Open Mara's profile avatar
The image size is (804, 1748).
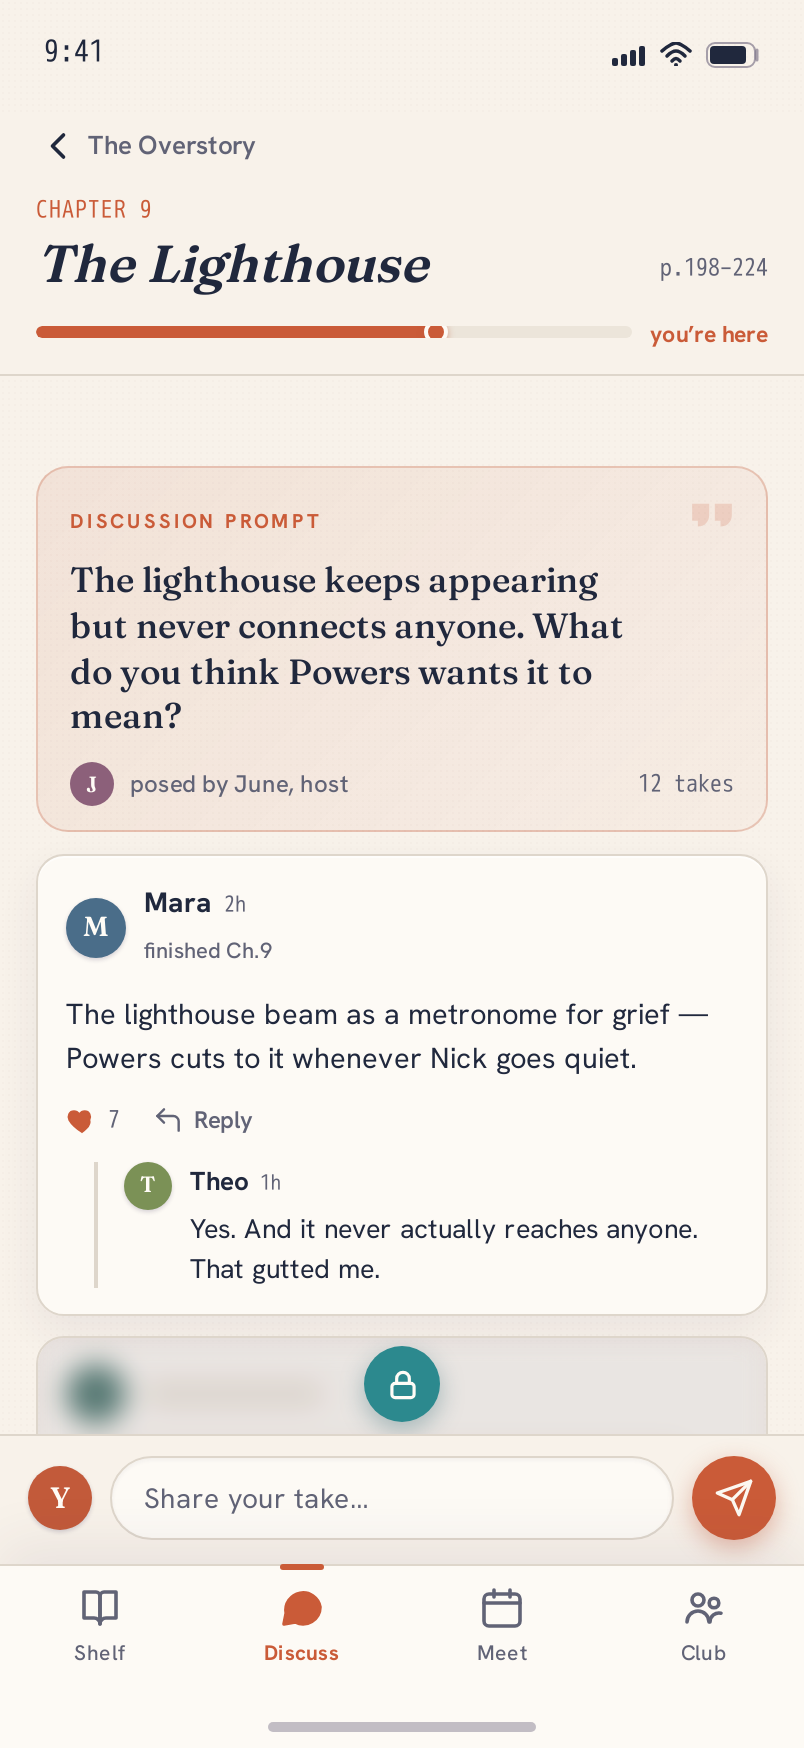tap(96, 927)
